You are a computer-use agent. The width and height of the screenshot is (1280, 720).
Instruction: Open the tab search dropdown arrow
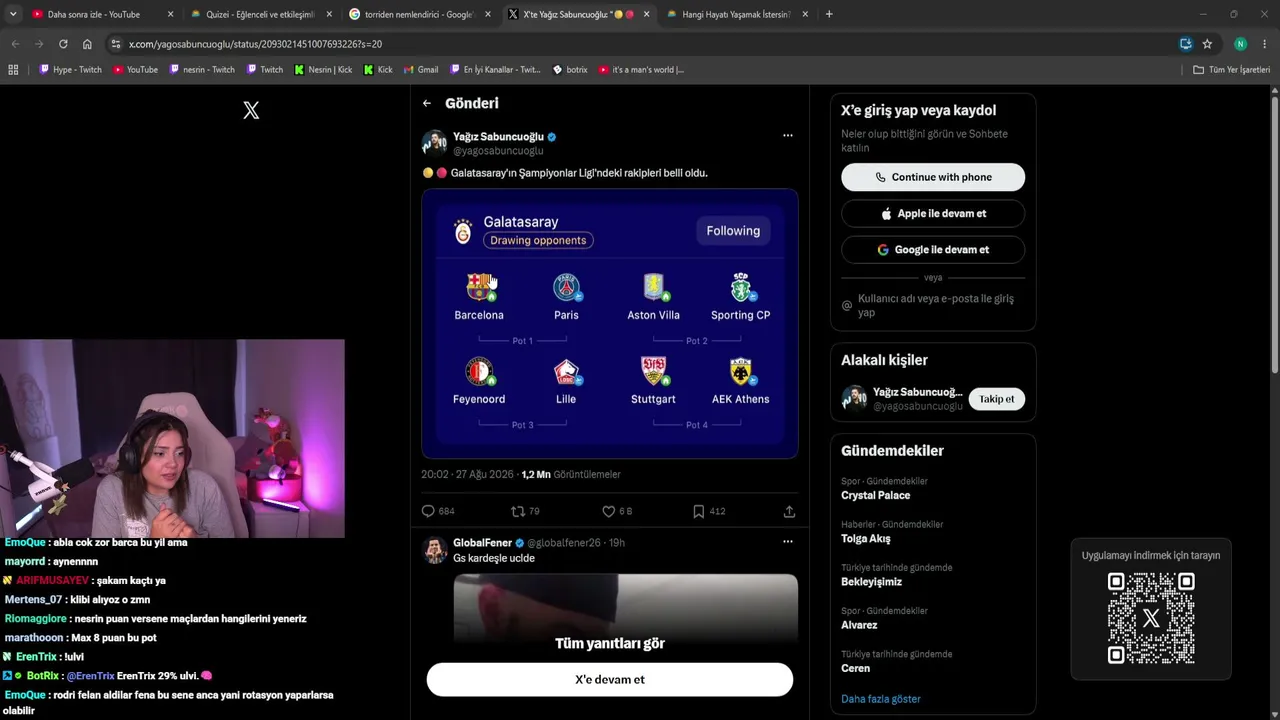(x=13, y=14)
